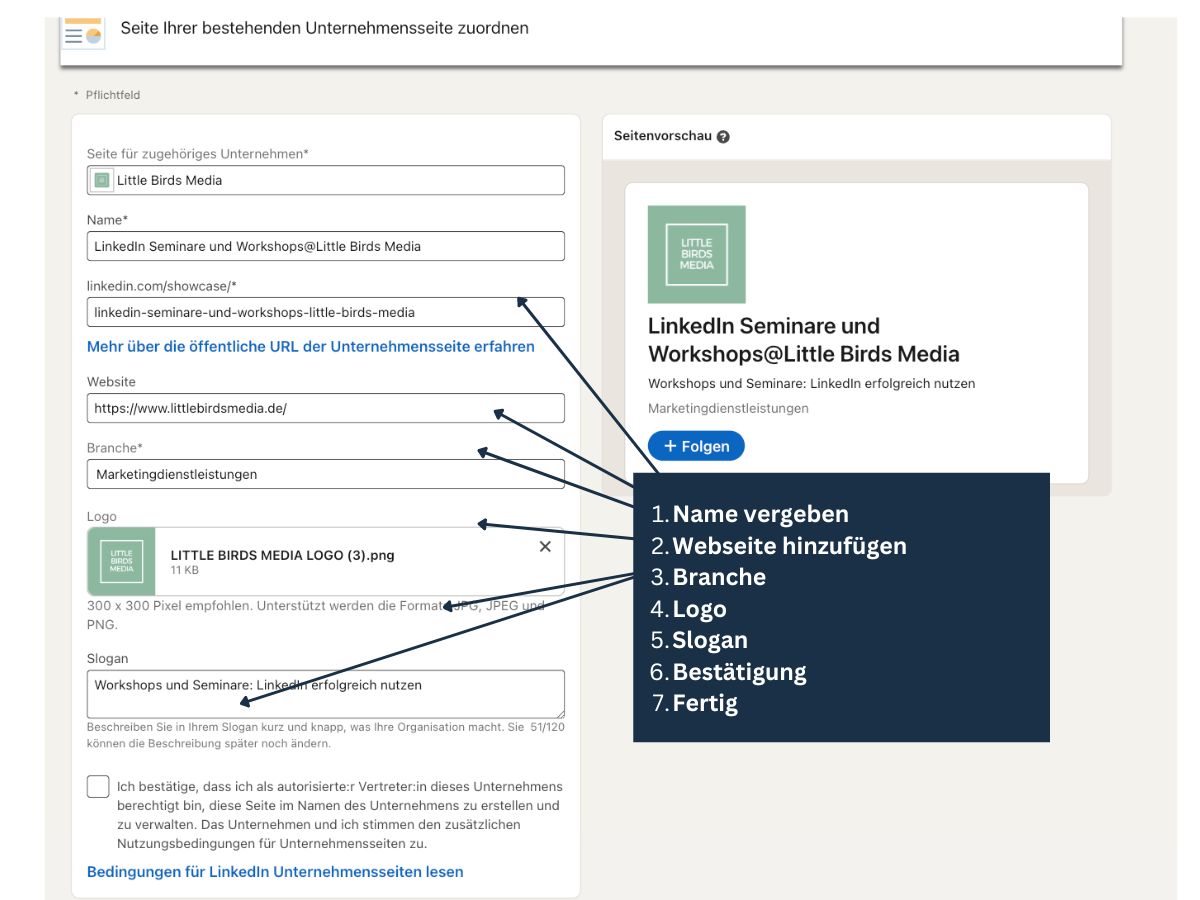Click the preview text 'Marketingdienstleistungen'
The height and width of the screenshot is (900, 1200).
tap(728, 408)
